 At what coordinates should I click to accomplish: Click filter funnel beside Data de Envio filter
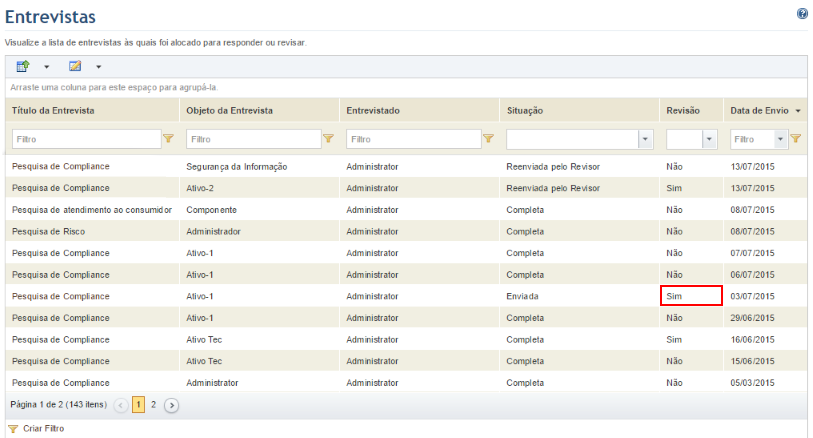click(x=796, y=138)
